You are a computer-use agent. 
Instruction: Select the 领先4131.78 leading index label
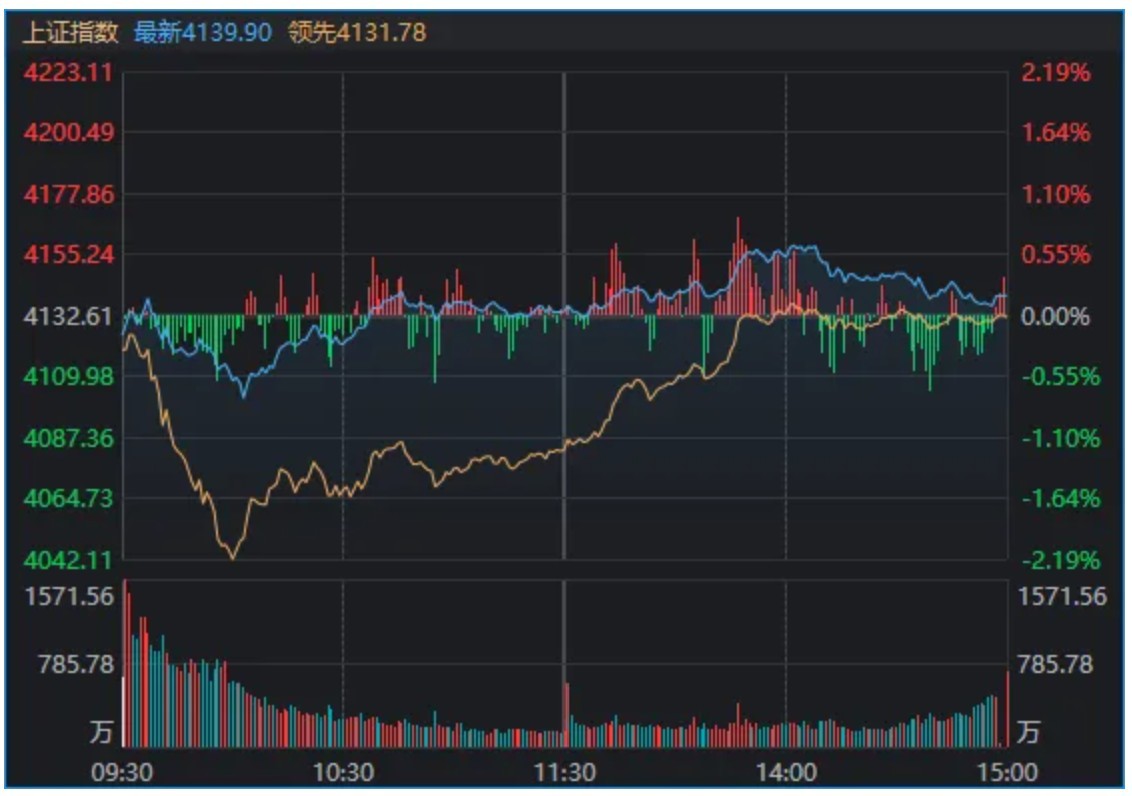coord(357,32)
